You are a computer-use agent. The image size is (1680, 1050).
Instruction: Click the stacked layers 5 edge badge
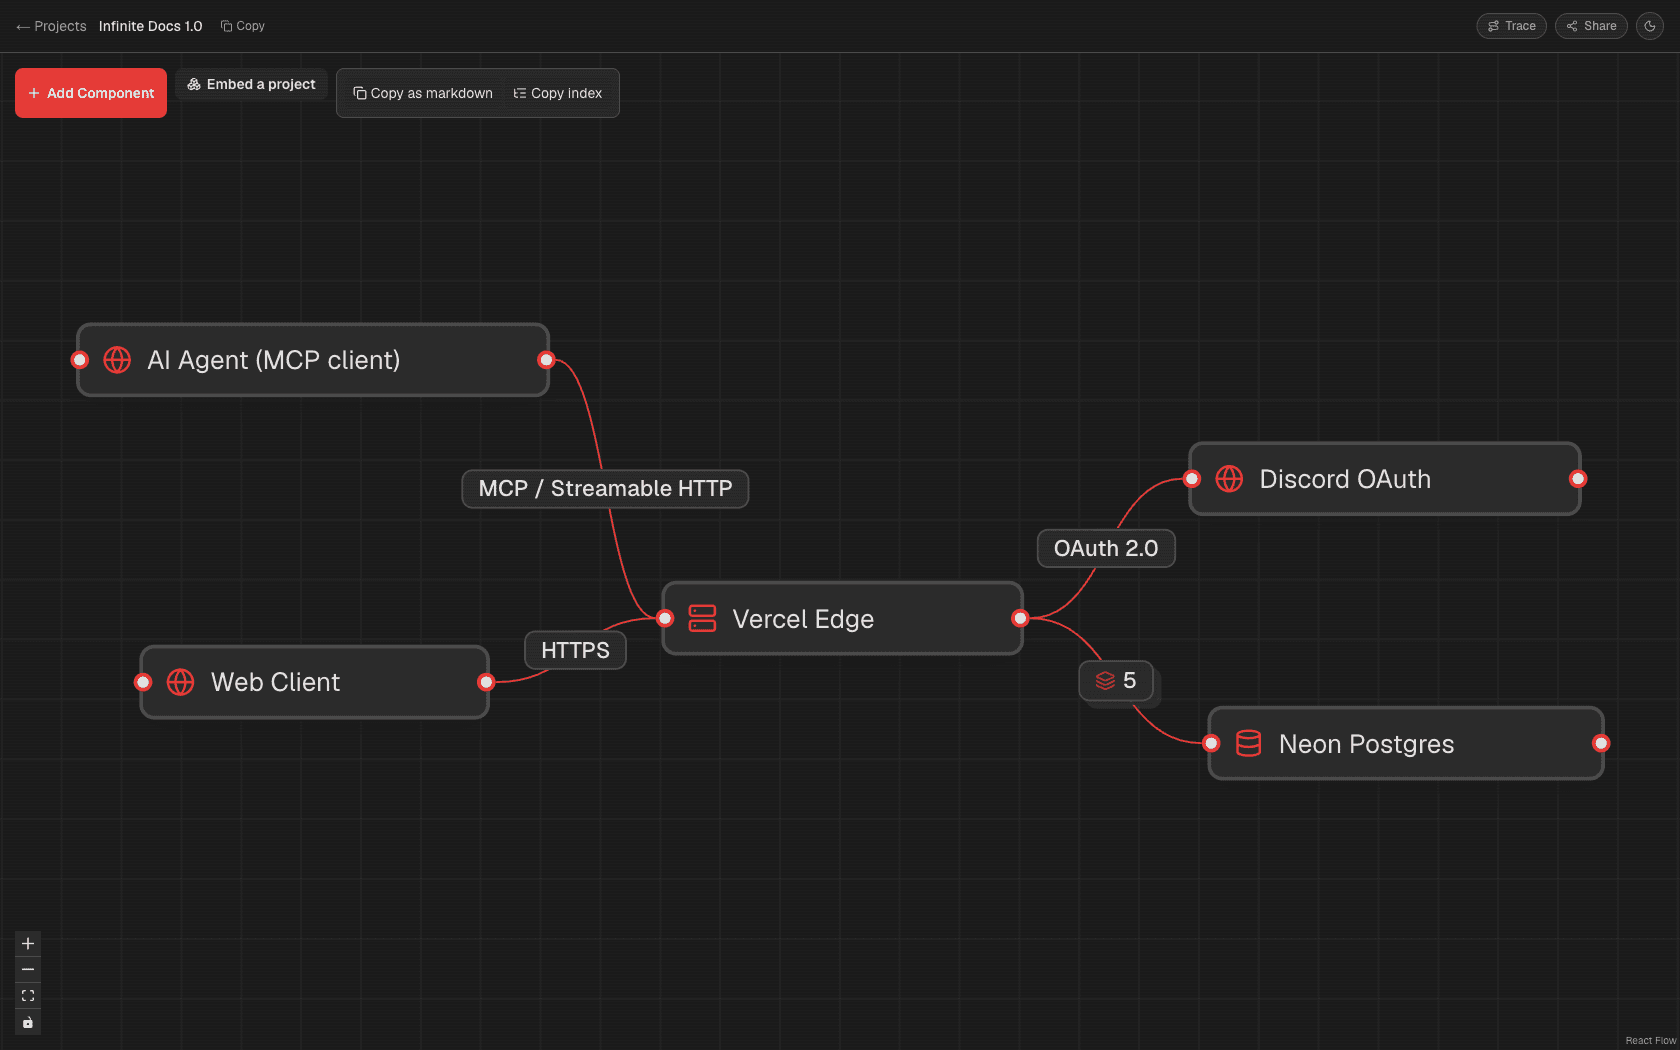tap(1116, 681)
